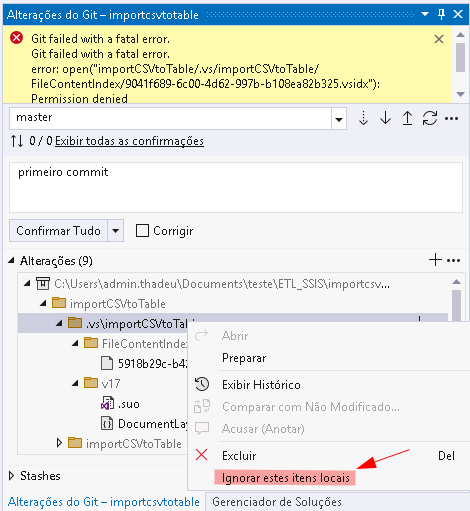This screenshot has height=511, width=470.
Task: Click the Fetch dotted-arrow icon
Action: 363,118
